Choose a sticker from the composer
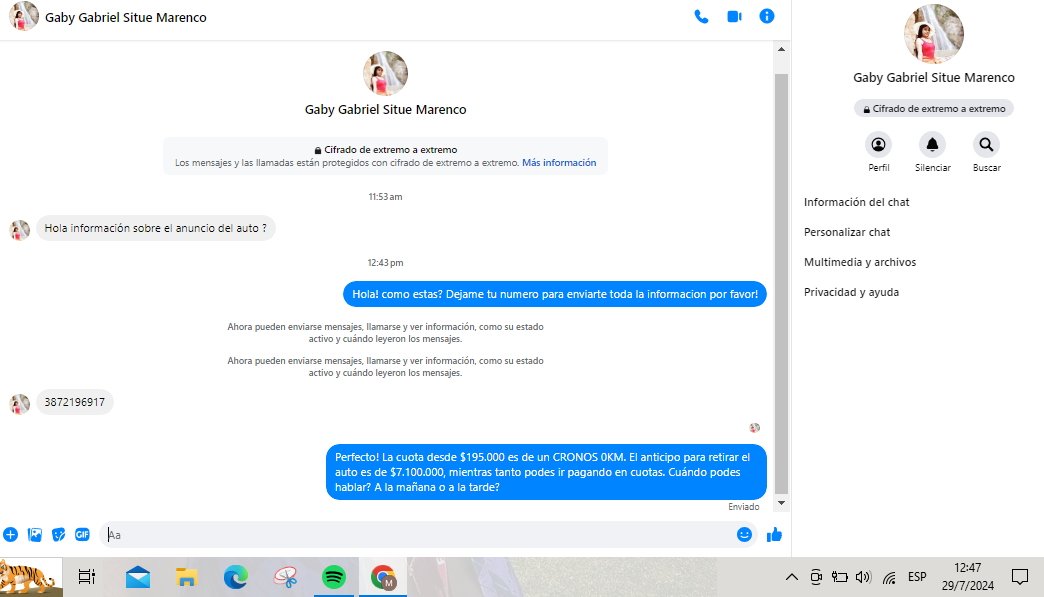 point(59,535)
